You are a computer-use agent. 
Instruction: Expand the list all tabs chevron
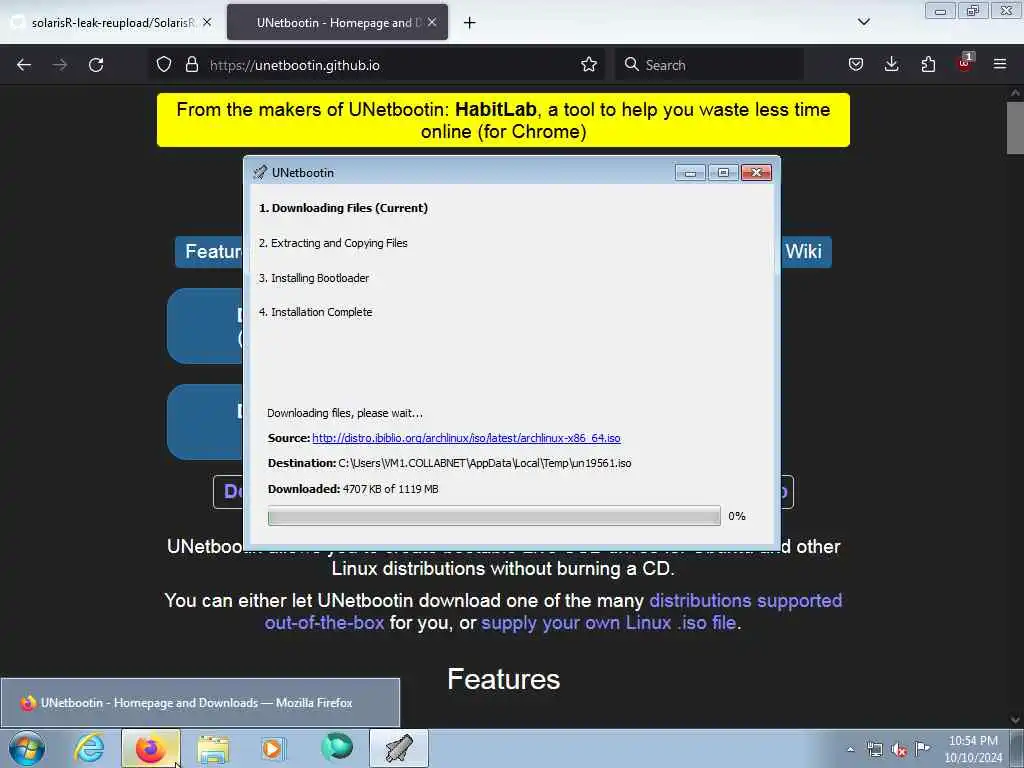coord(864,22)
